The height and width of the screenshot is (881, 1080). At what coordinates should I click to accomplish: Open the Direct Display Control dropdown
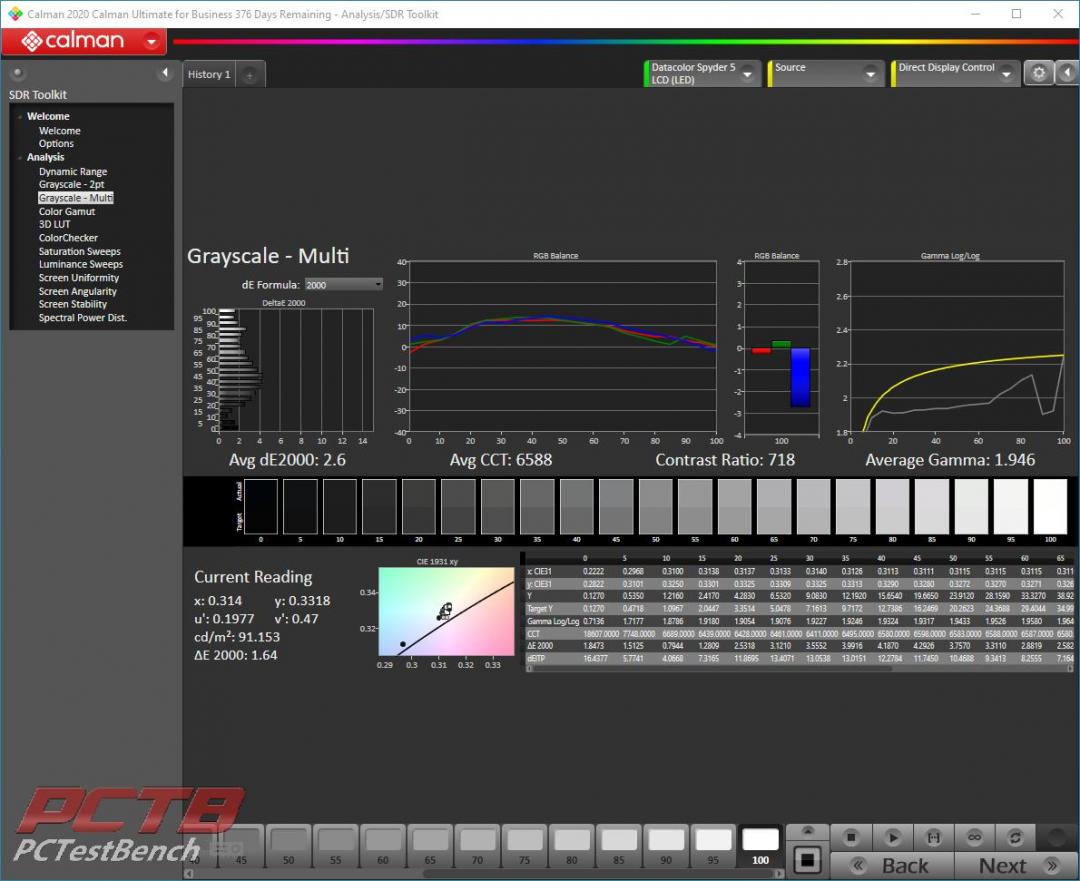coord(1005,74)
